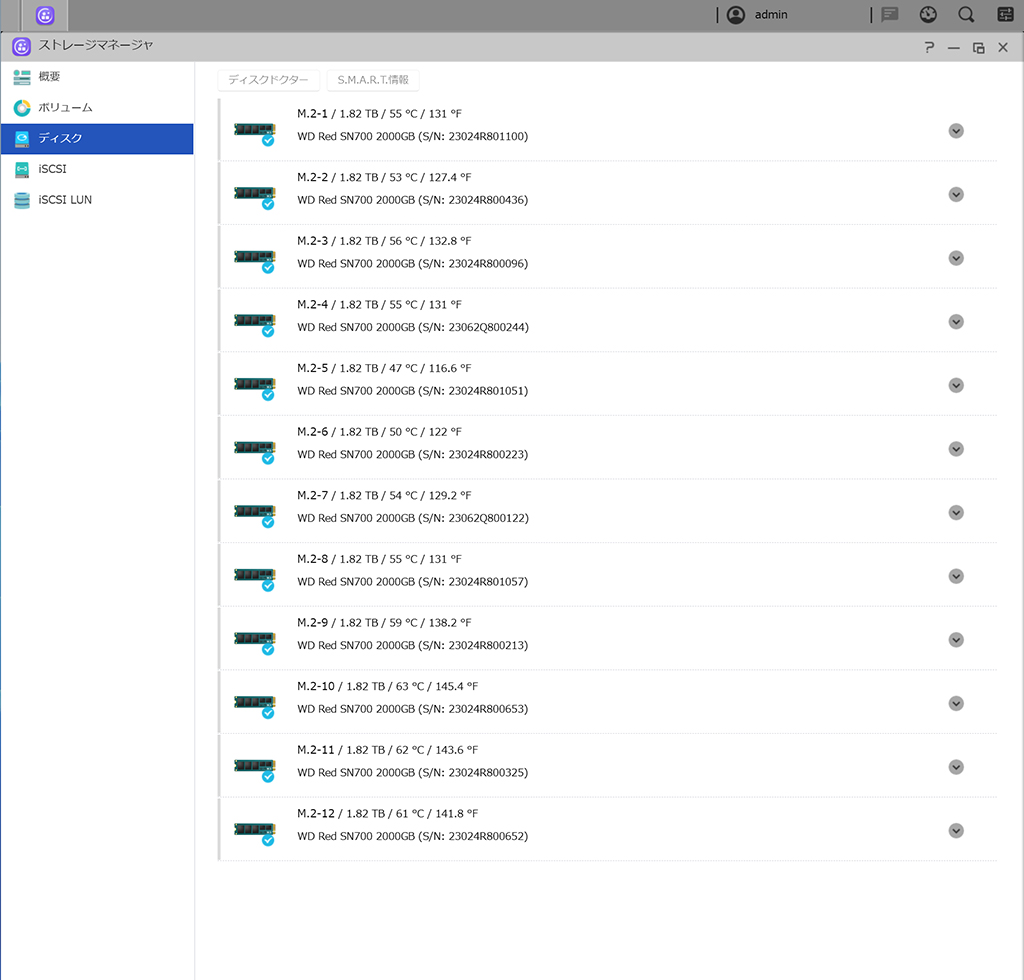Select the M.2-5 47 °C temperature line

384,368
